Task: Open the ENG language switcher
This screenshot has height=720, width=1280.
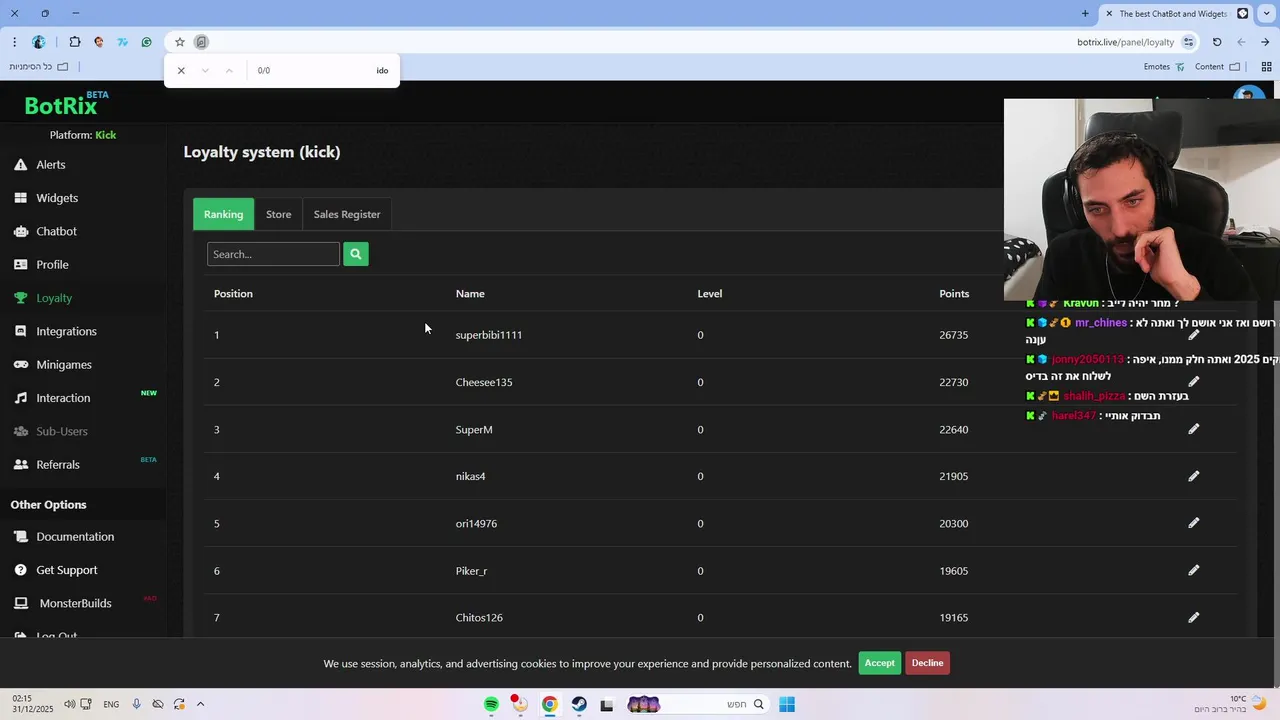Action: click(x=111, y=704)
